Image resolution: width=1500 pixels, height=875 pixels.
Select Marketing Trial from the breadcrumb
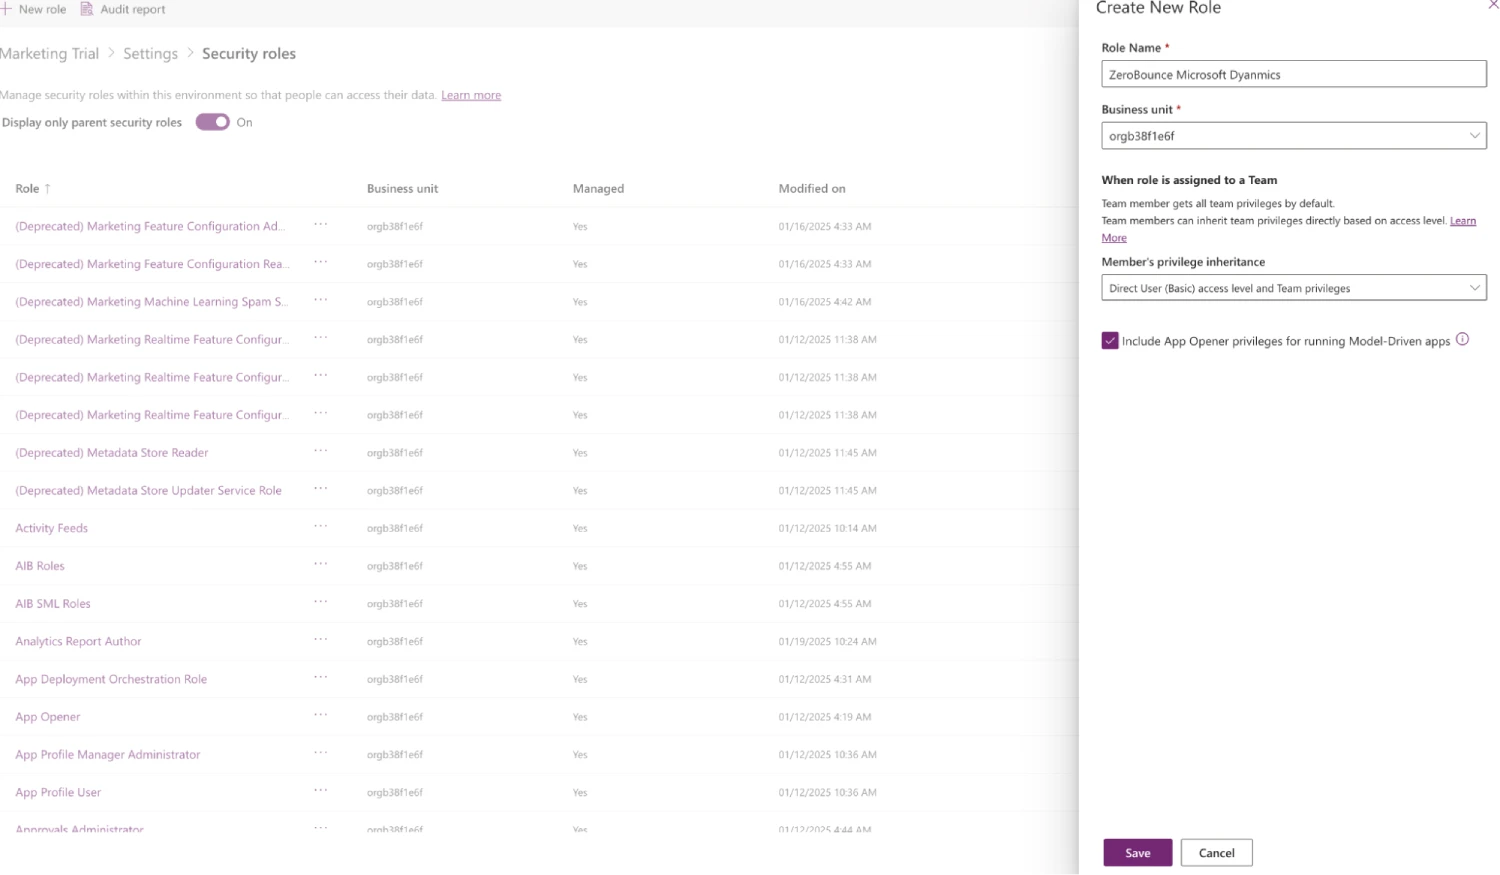pos(50,53)
